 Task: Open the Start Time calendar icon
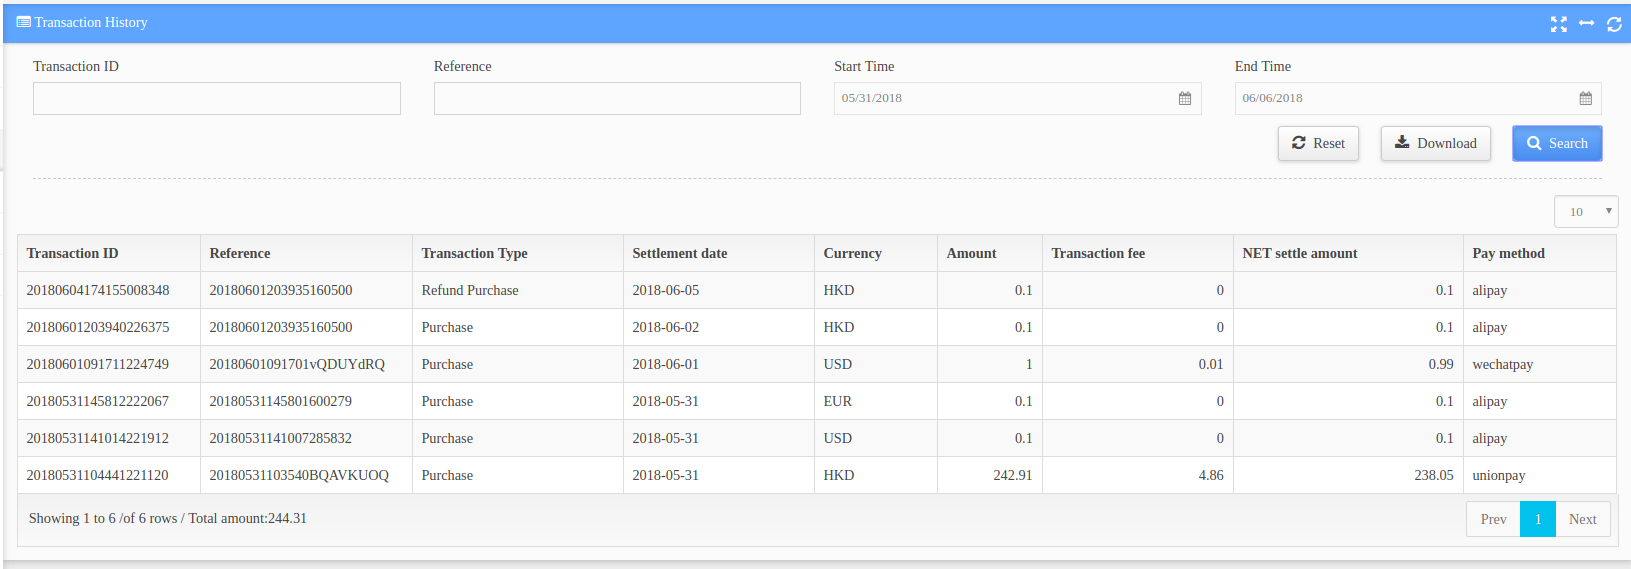(x=1185, y=98)
